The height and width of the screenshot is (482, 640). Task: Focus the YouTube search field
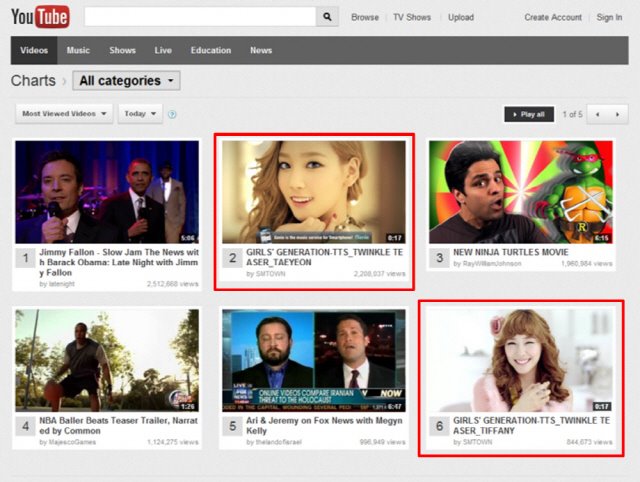(200, 17)
